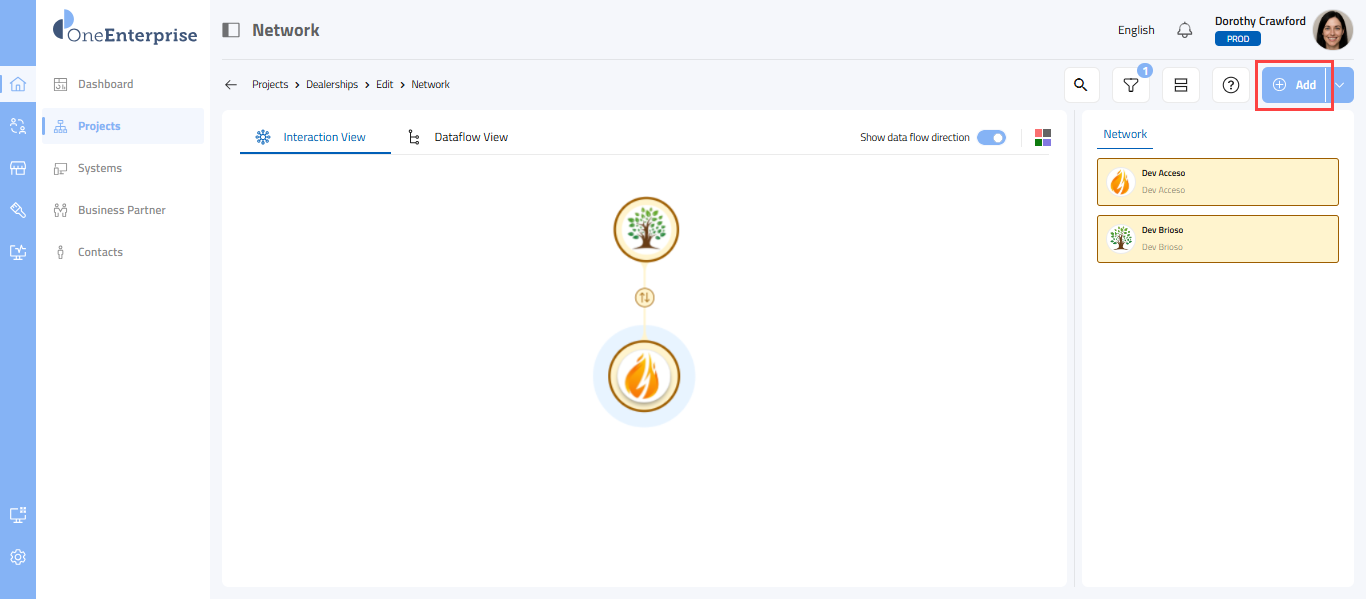Click the Add button

[x=1294, y=85]
